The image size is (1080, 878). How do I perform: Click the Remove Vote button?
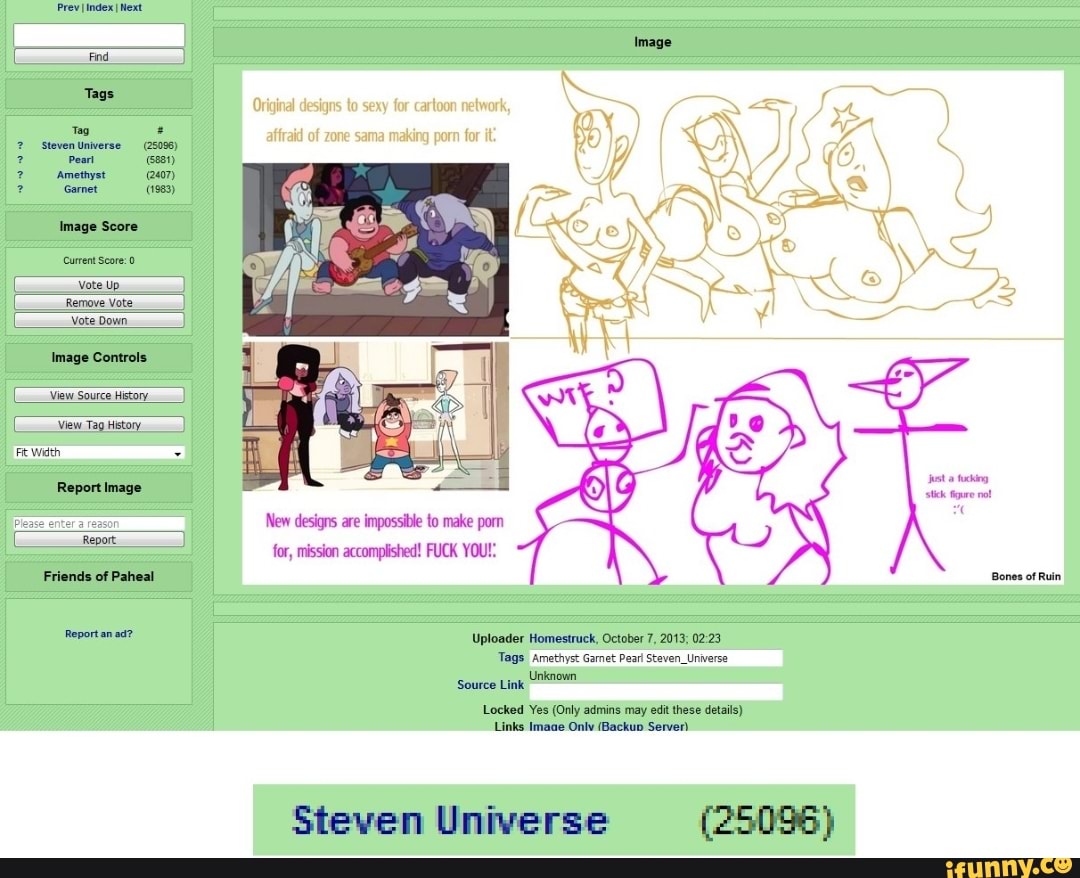tap(99, 303)
